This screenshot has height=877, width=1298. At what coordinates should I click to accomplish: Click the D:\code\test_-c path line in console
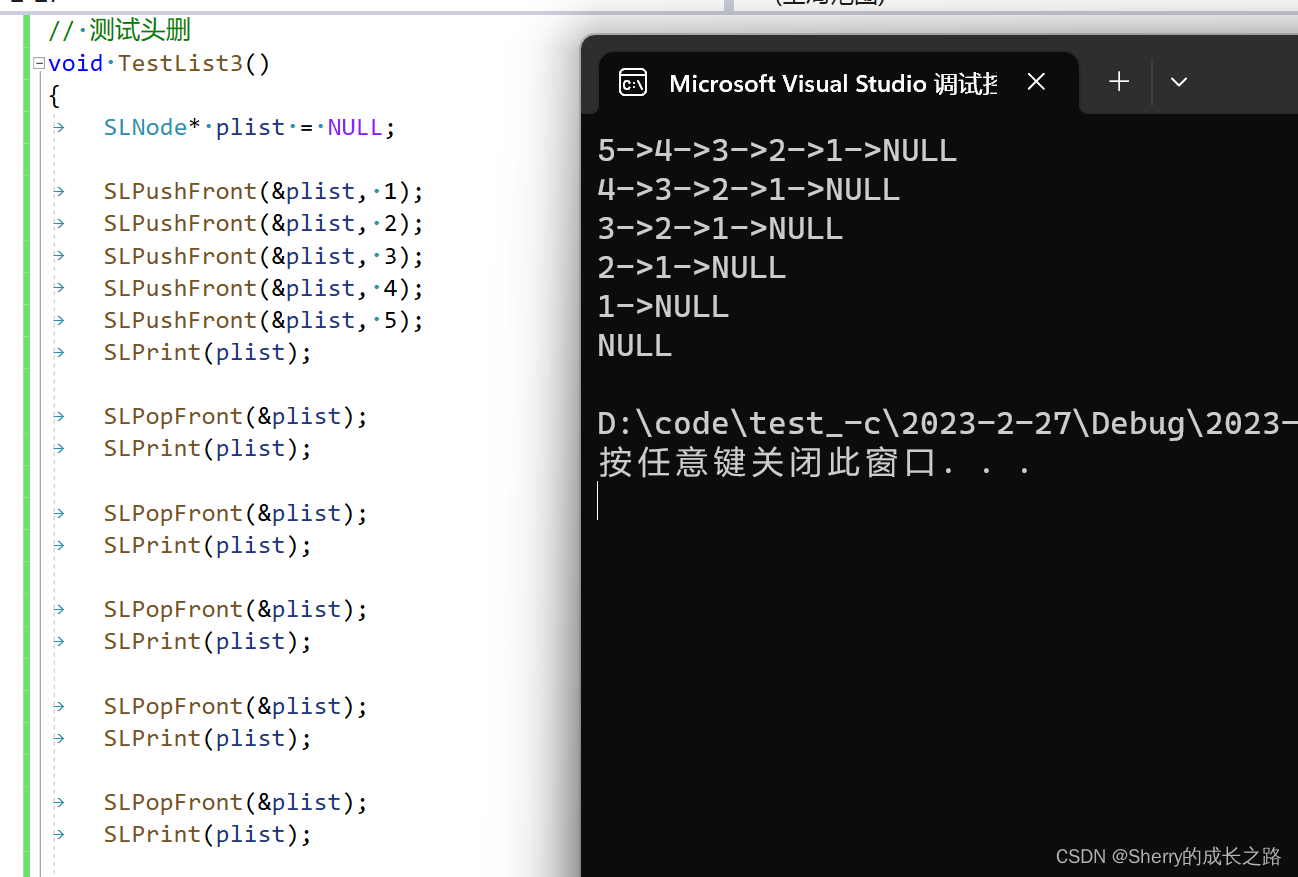pyautogui.click(x=947, y=424)
